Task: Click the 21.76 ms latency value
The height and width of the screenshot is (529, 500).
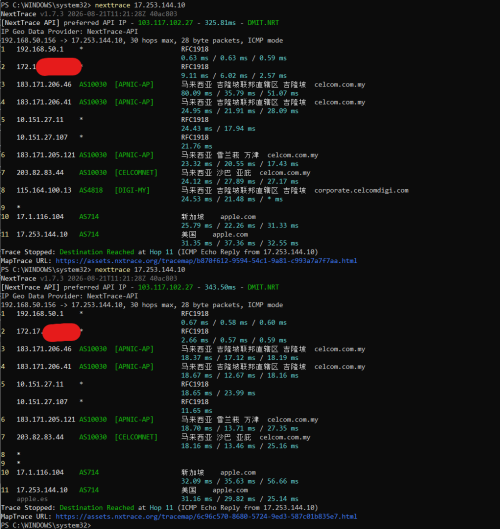Action: (x=197, y=146)
